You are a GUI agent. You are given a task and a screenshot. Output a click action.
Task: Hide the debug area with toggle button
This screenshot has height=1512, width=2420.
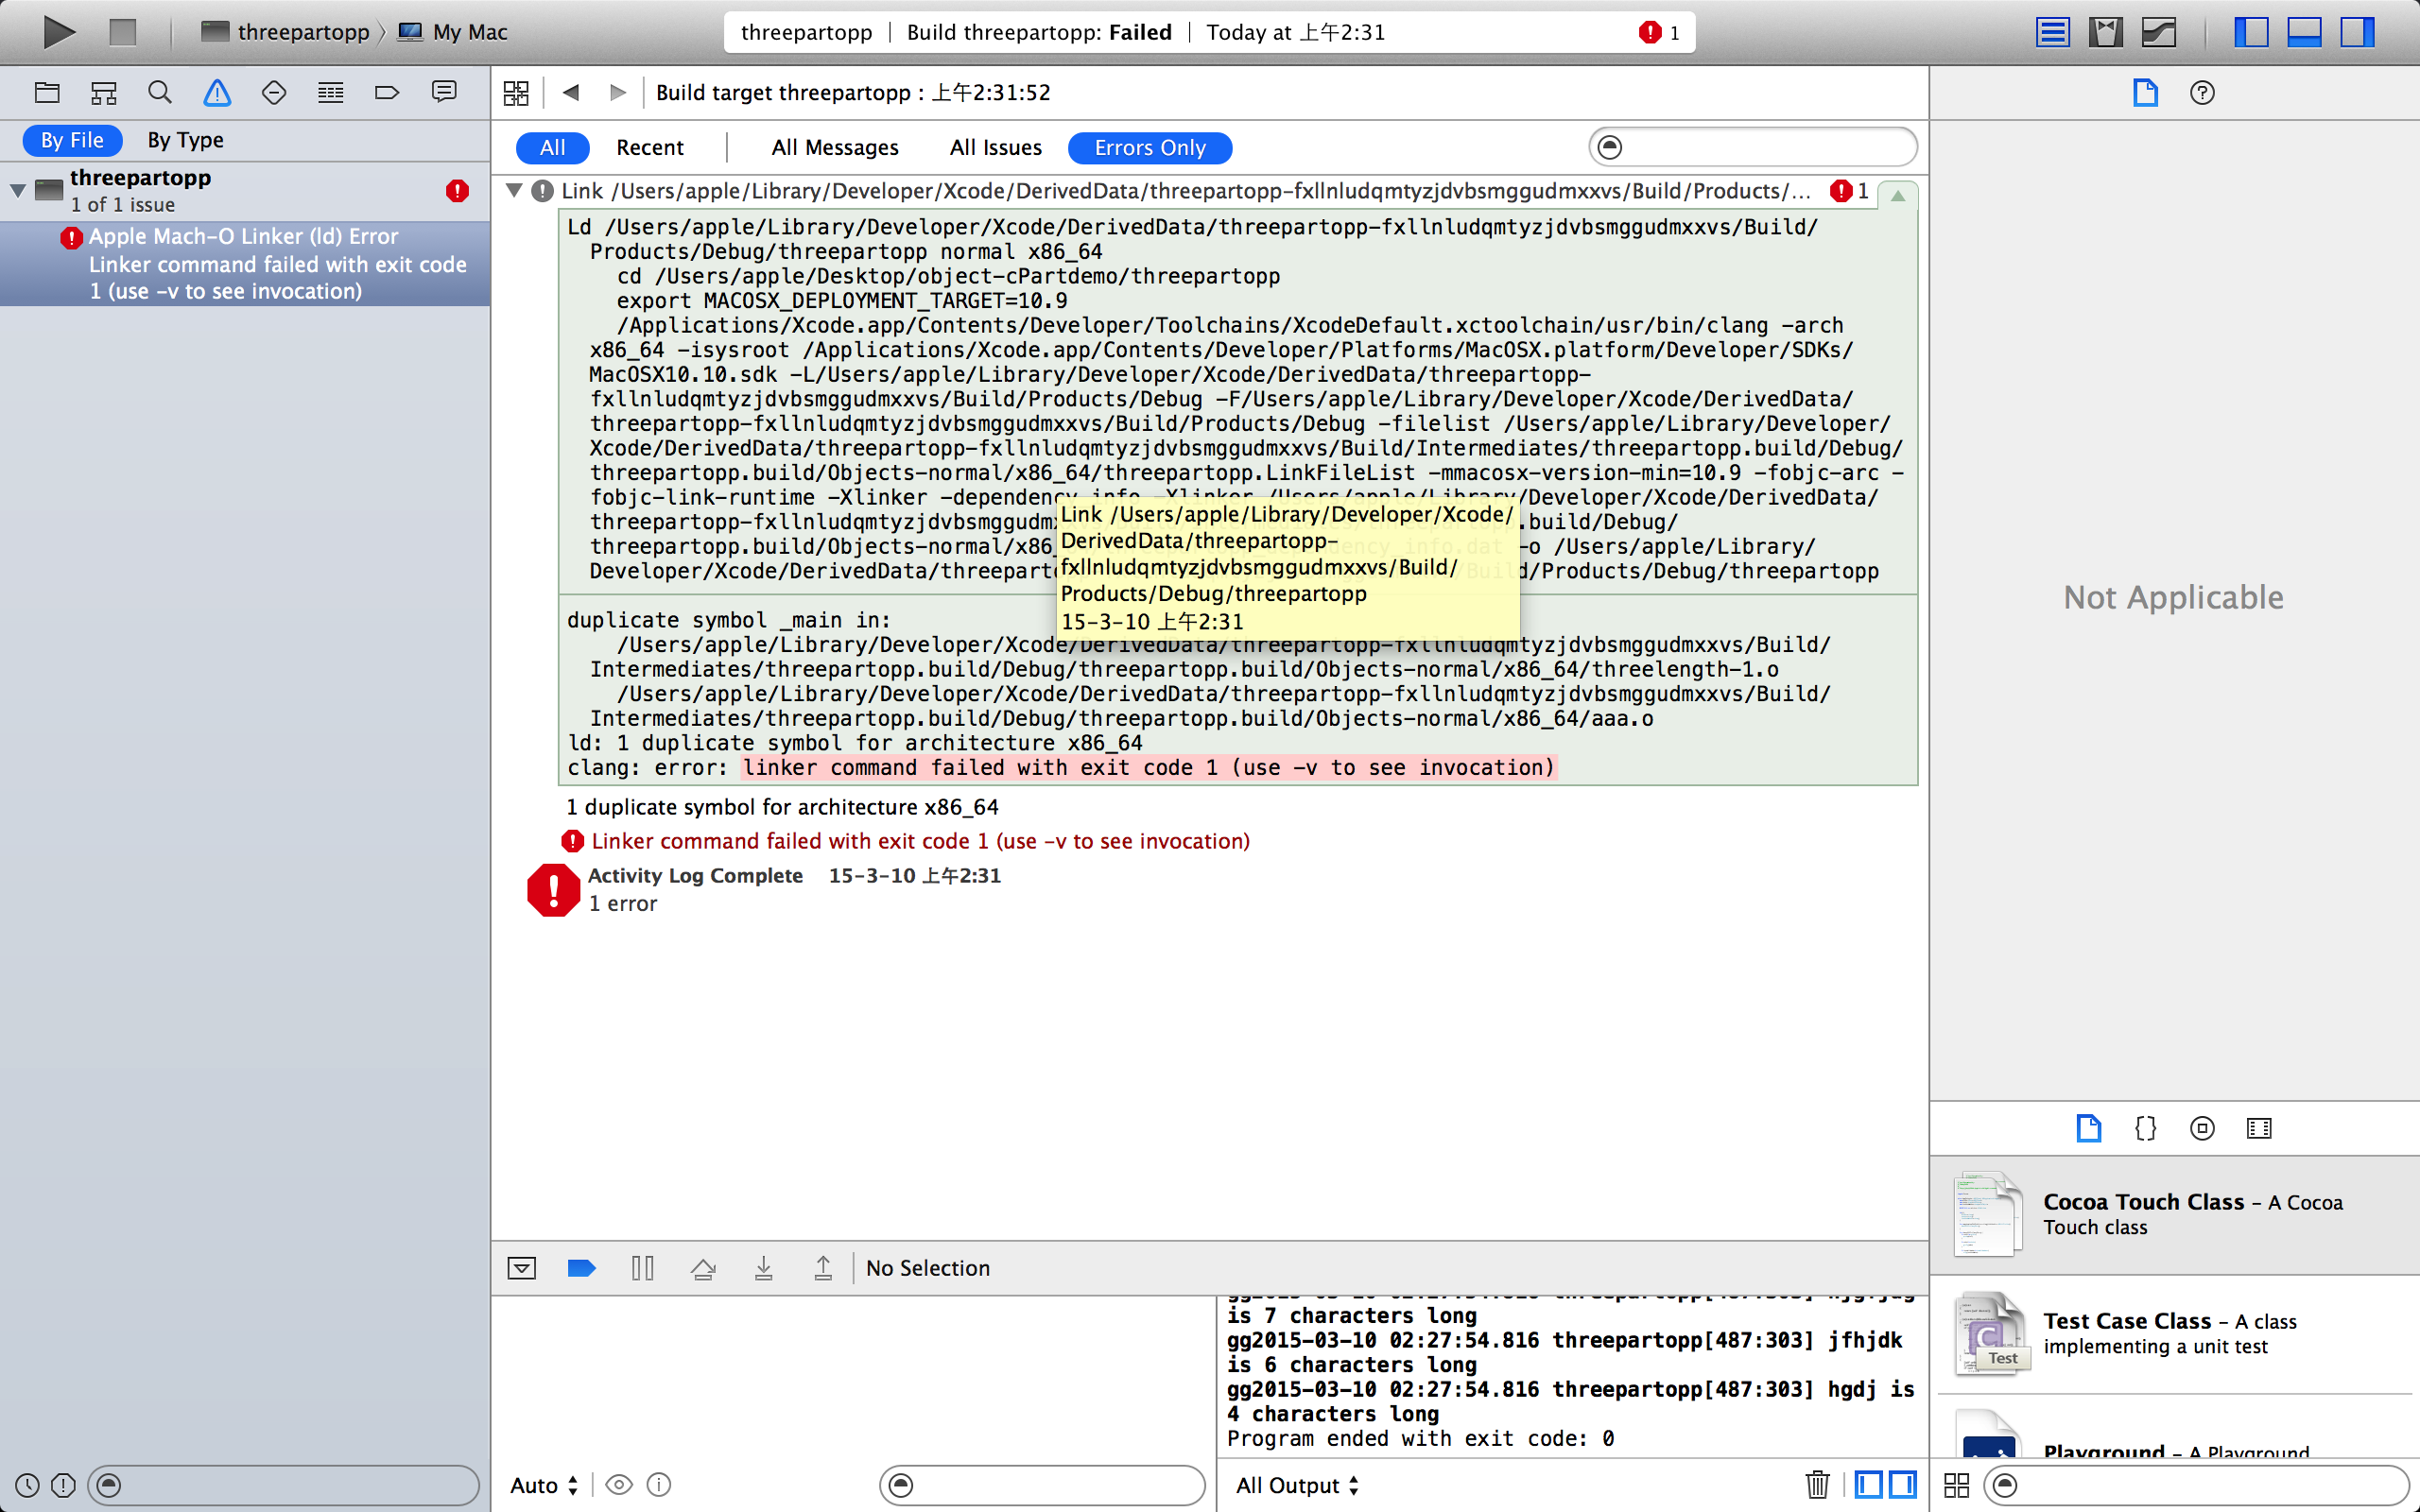pyautogui.click(x=522, y=1268)
